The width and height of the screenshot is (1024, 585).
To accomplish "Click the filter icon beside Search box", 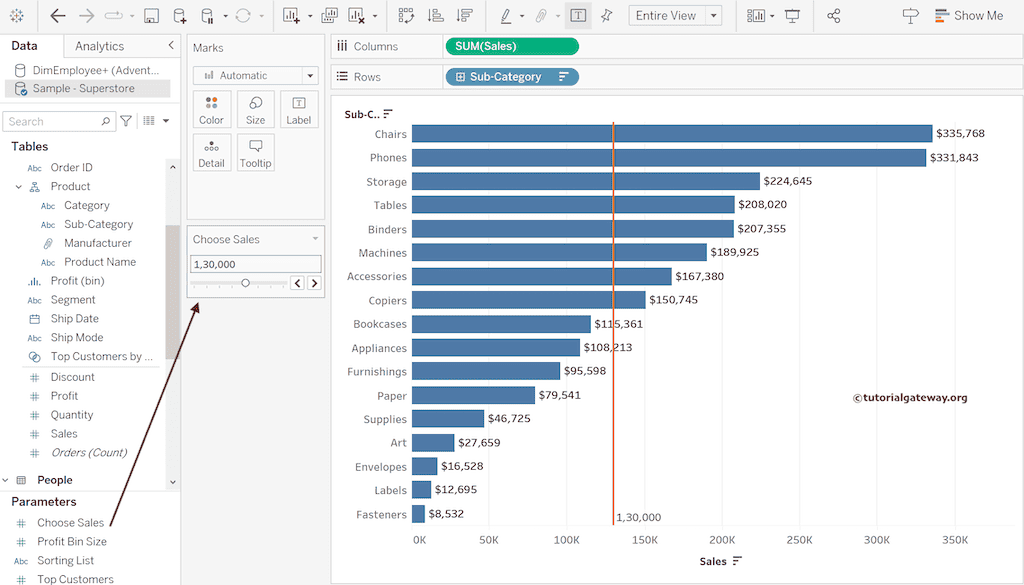I will point(126,121).
